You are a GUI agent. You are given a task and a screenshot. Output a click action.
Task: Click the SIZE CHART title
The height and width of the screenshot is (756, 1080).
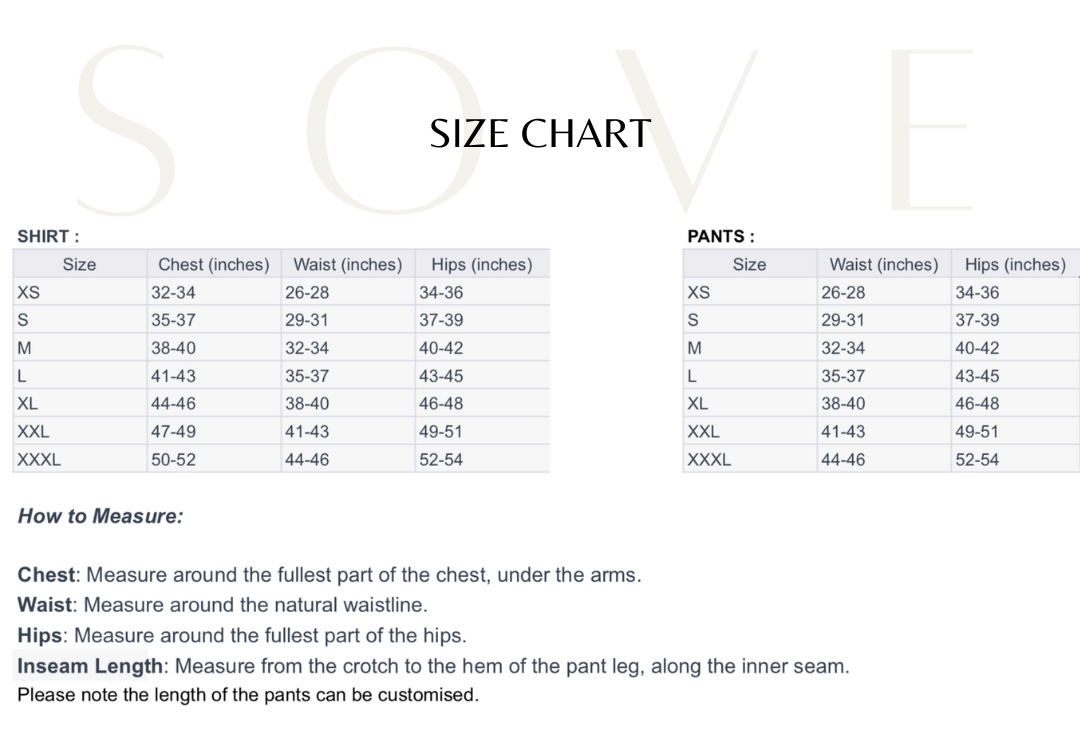coord(540,134)
